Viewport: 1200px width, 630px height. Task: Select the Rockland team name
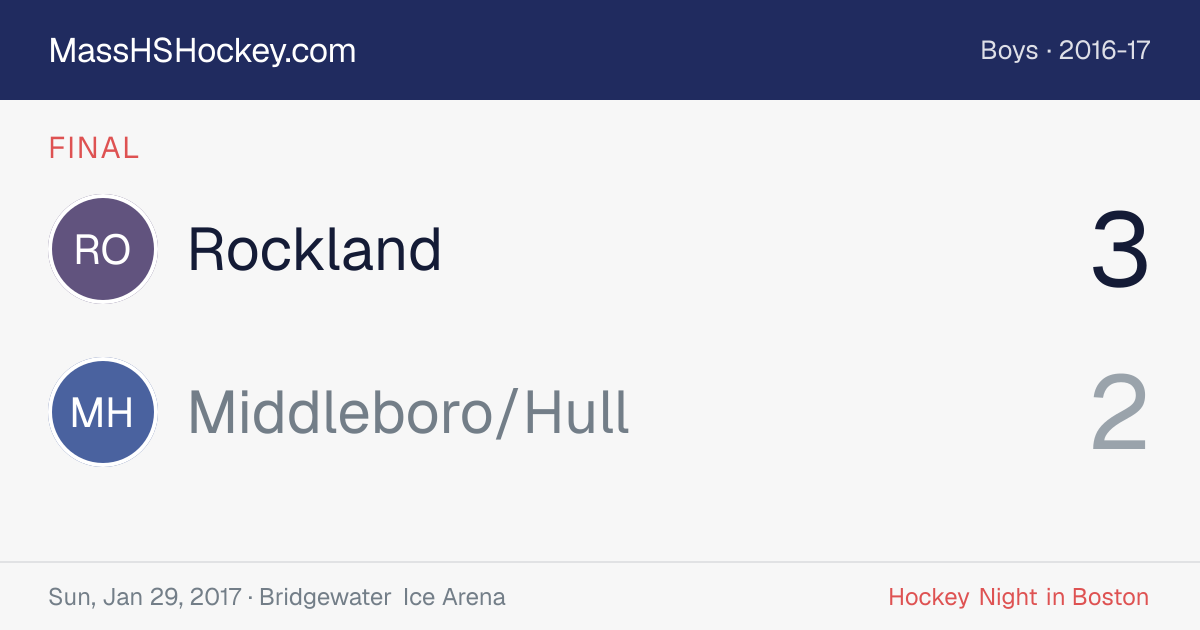(x=315, y=249)
